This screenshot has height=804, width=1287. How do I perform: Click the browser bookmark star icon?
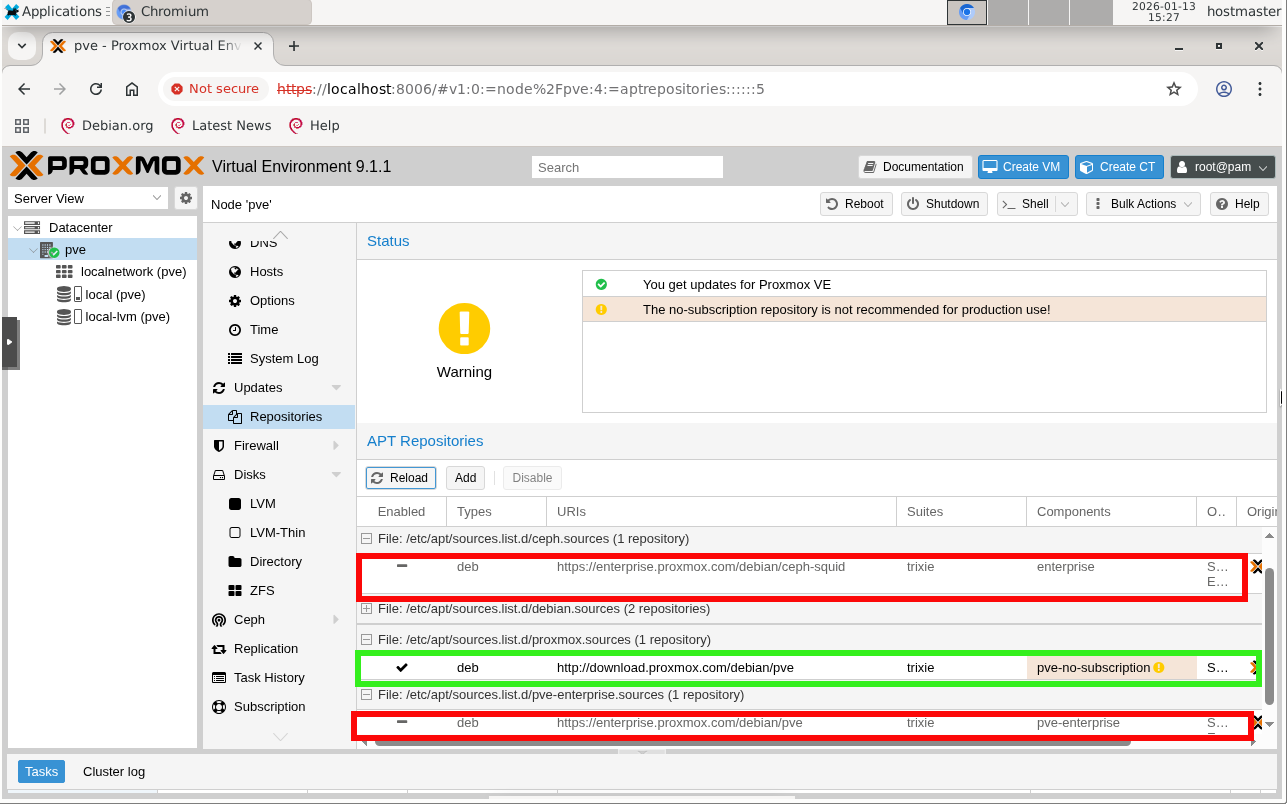(x=1174, y=89)
